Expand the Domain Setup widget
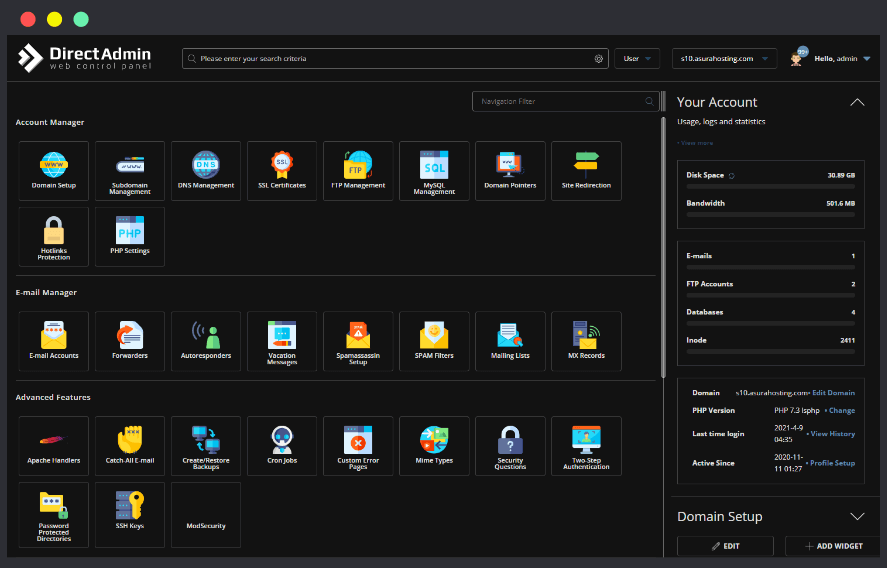The image size is (887, 568). (857, 517)
